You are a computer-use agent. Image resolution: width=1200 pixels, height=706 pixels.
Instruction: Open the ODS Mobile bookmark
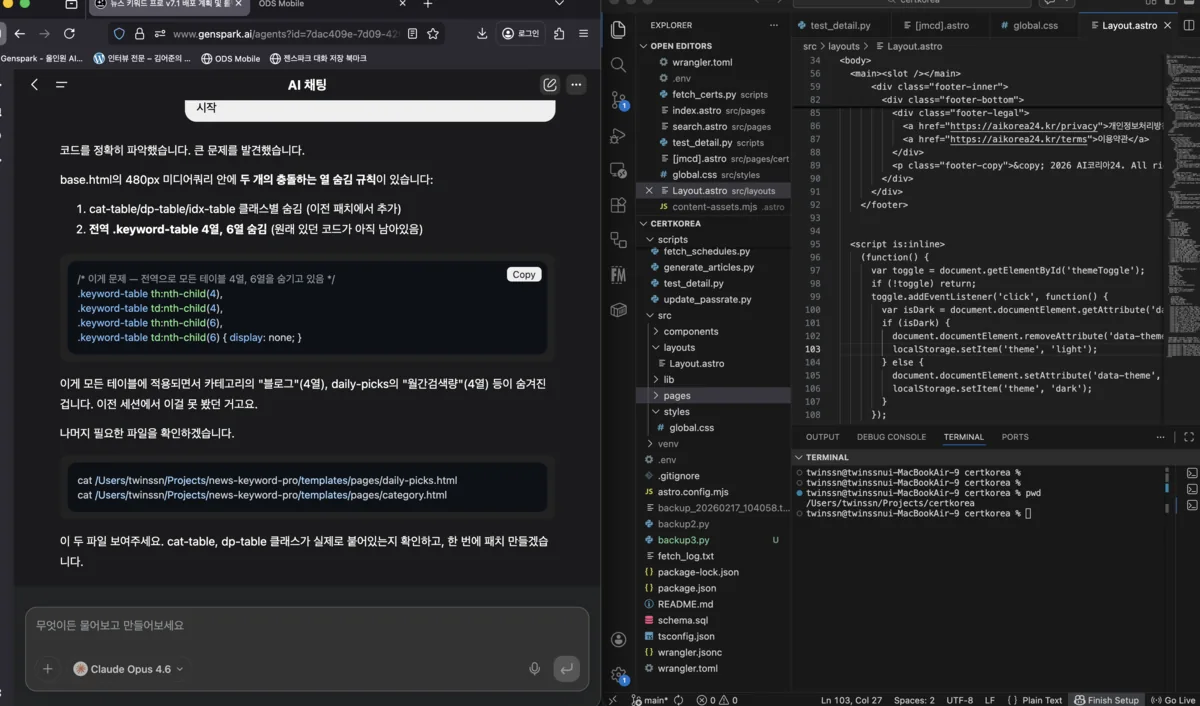point(230,59)
